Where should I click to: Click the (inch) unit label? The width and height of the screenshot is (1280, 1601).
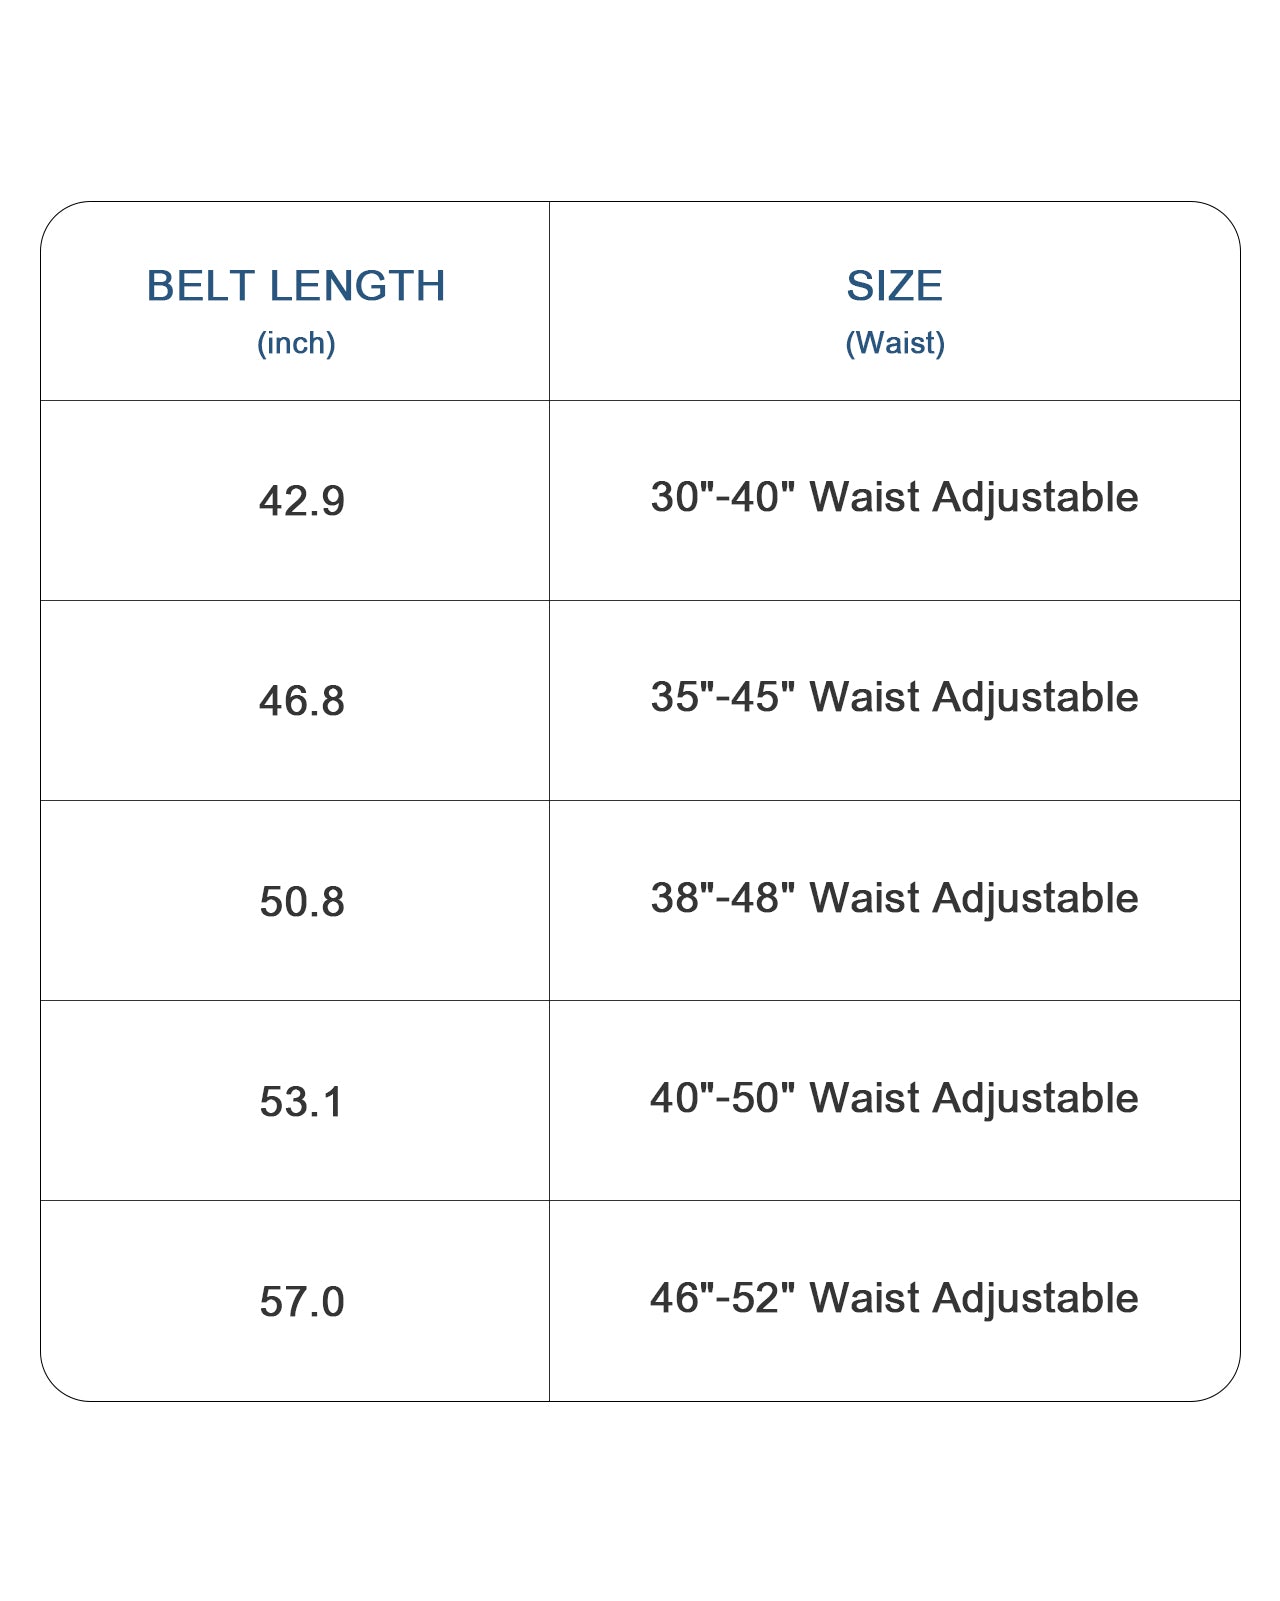[x=296, y=343]
